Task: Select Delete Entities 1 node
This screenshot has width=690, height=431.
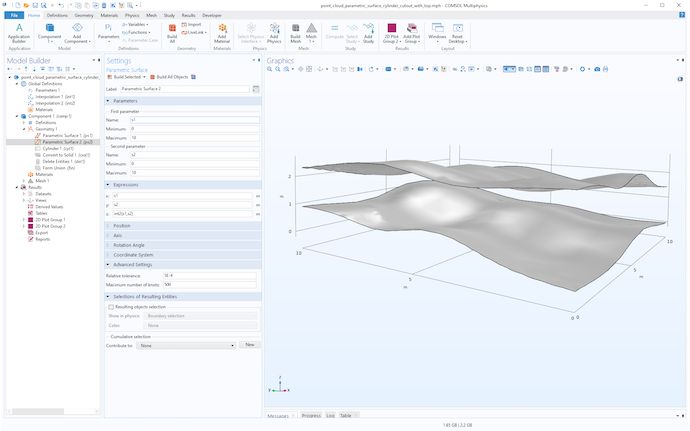Action: [60, 162]
